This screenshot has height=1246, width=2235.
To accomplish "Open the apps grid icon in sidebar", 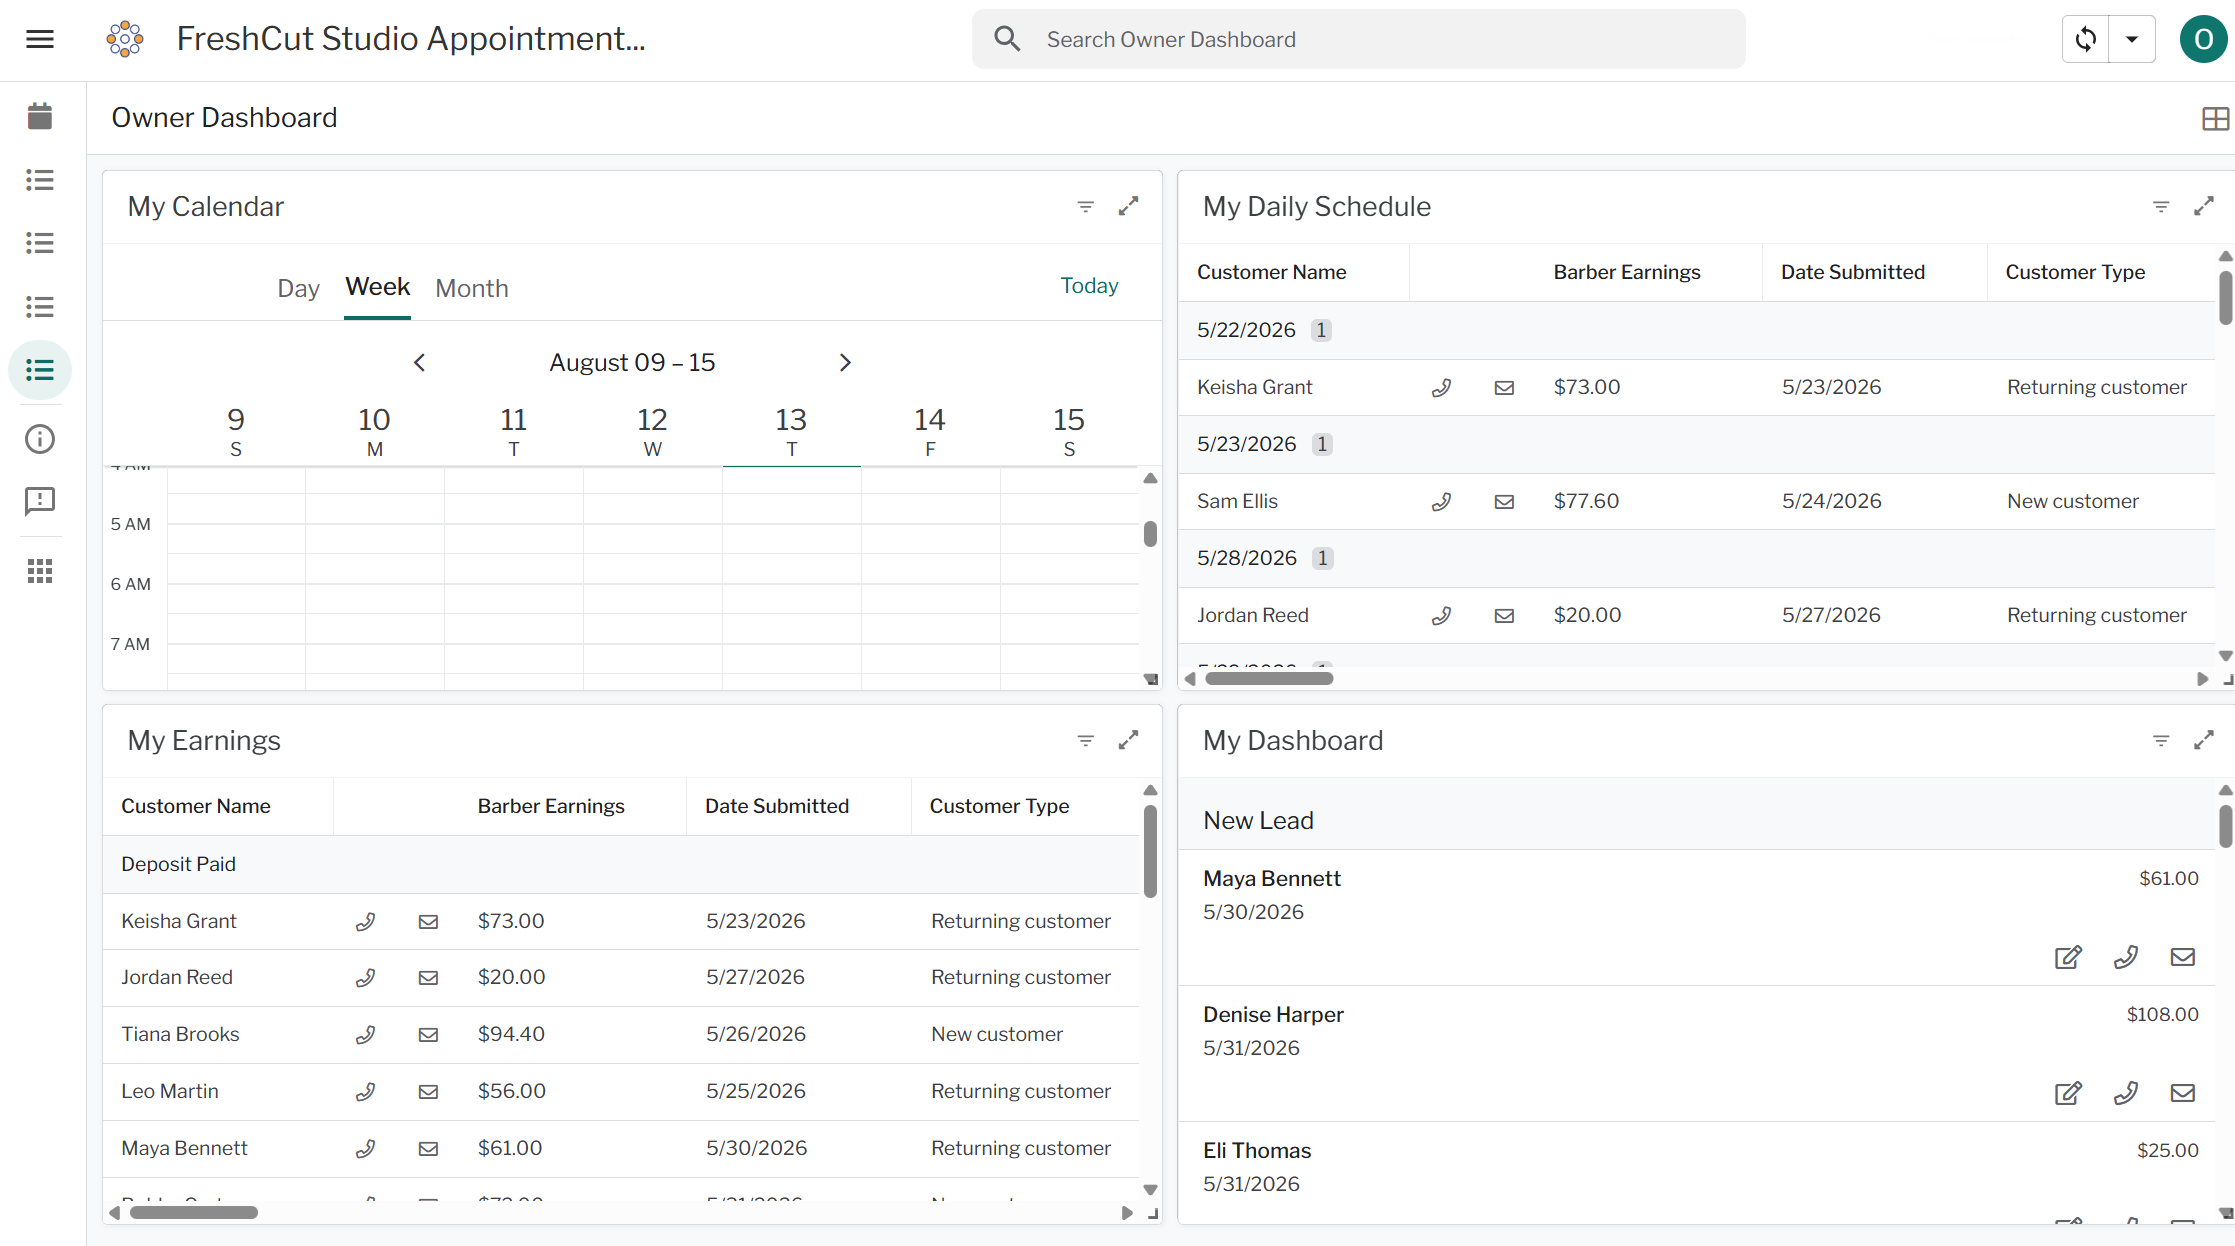I will 40,571.
